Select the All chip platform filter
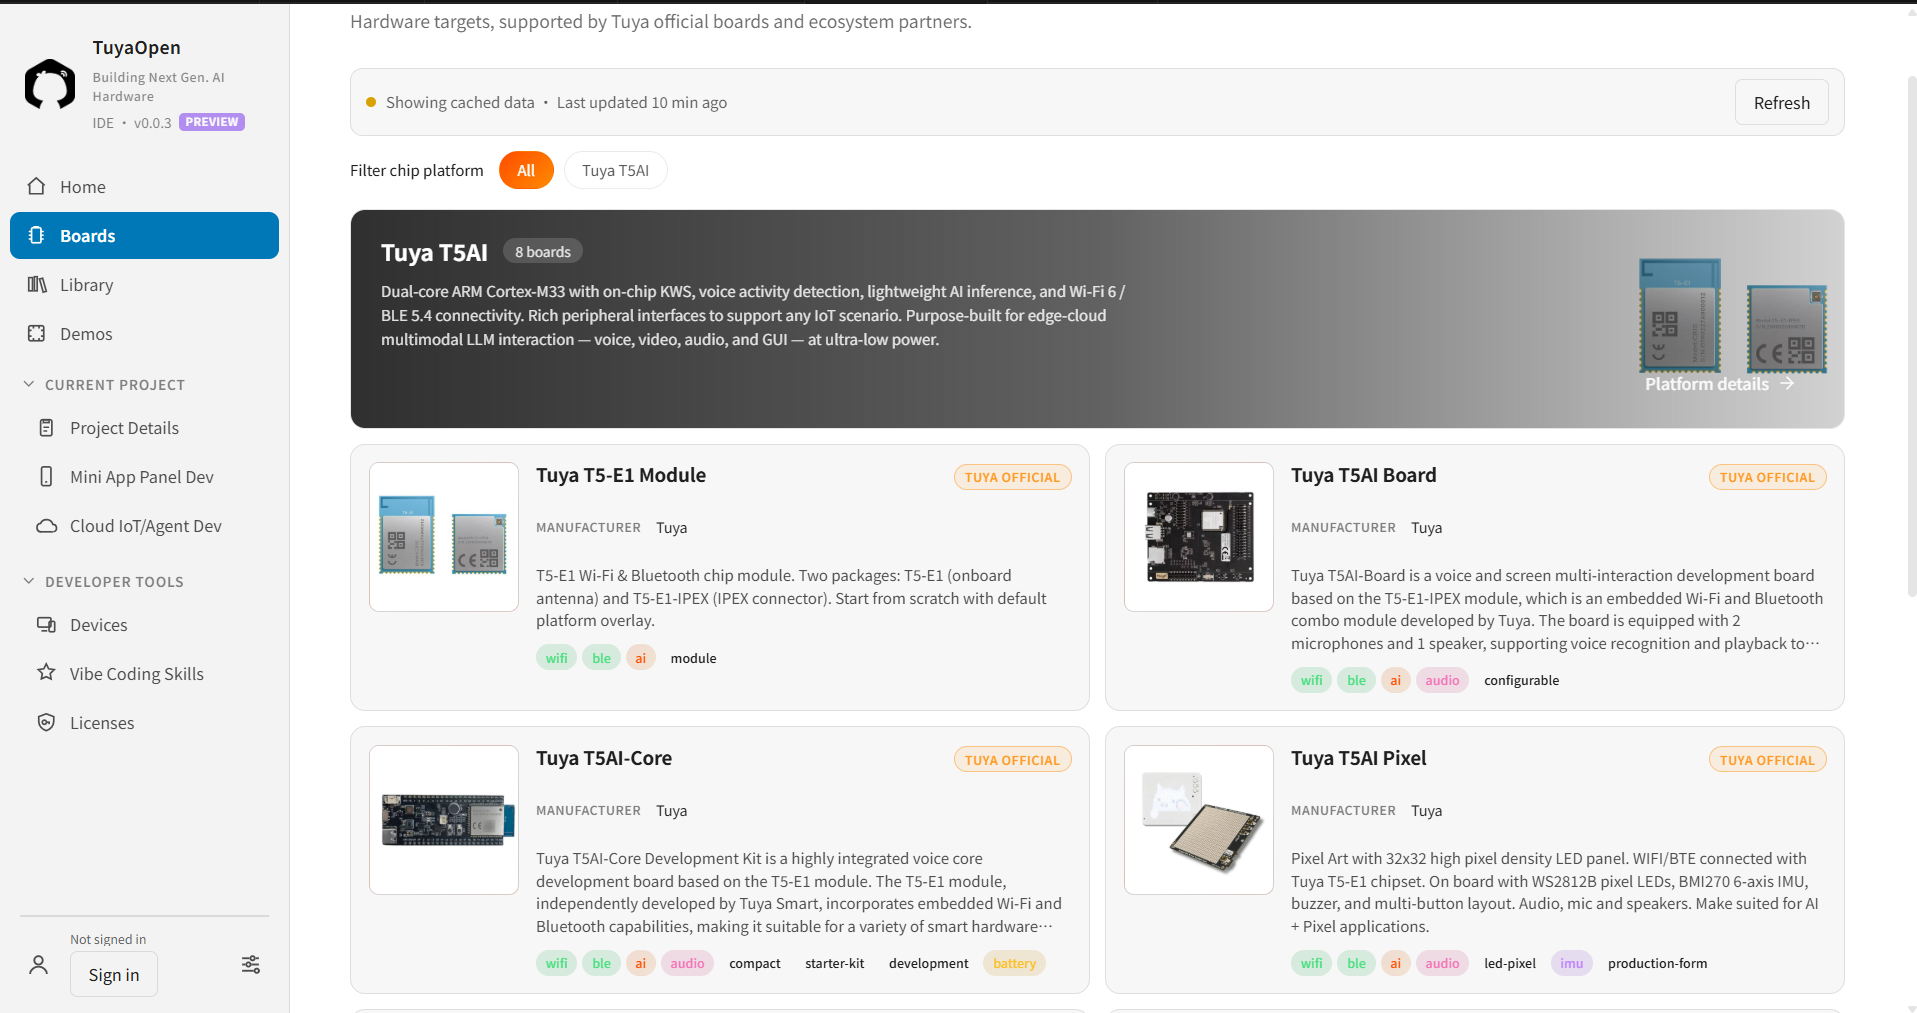The image size is (1917, 1013). click(526, 170)
